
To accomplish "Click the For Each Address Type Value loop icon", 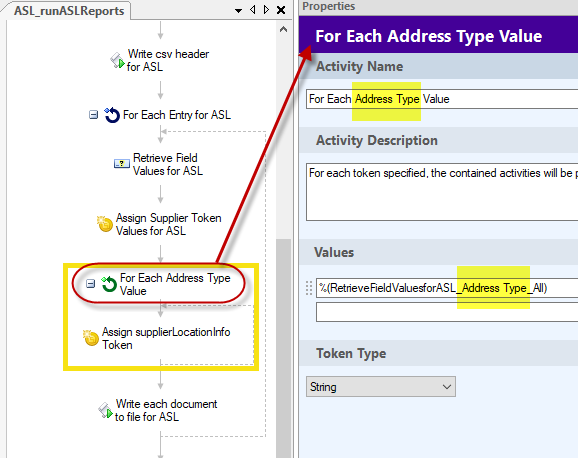I will [109, 284].
